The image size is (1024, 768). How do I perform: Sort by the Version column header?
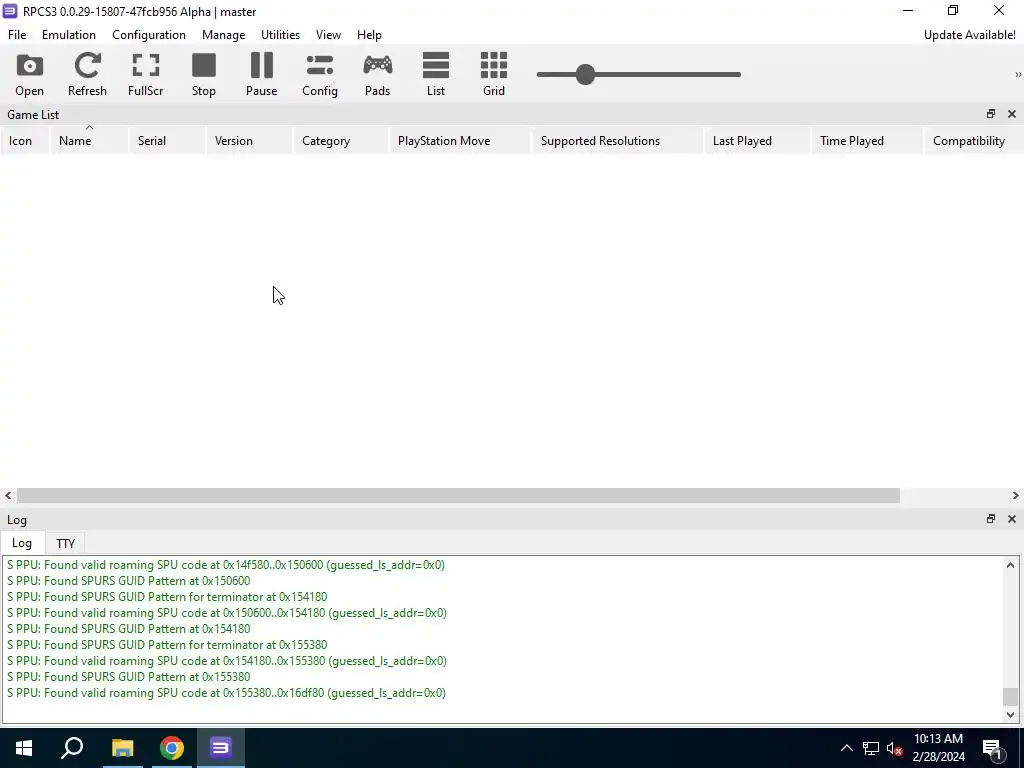click(249, 140)
